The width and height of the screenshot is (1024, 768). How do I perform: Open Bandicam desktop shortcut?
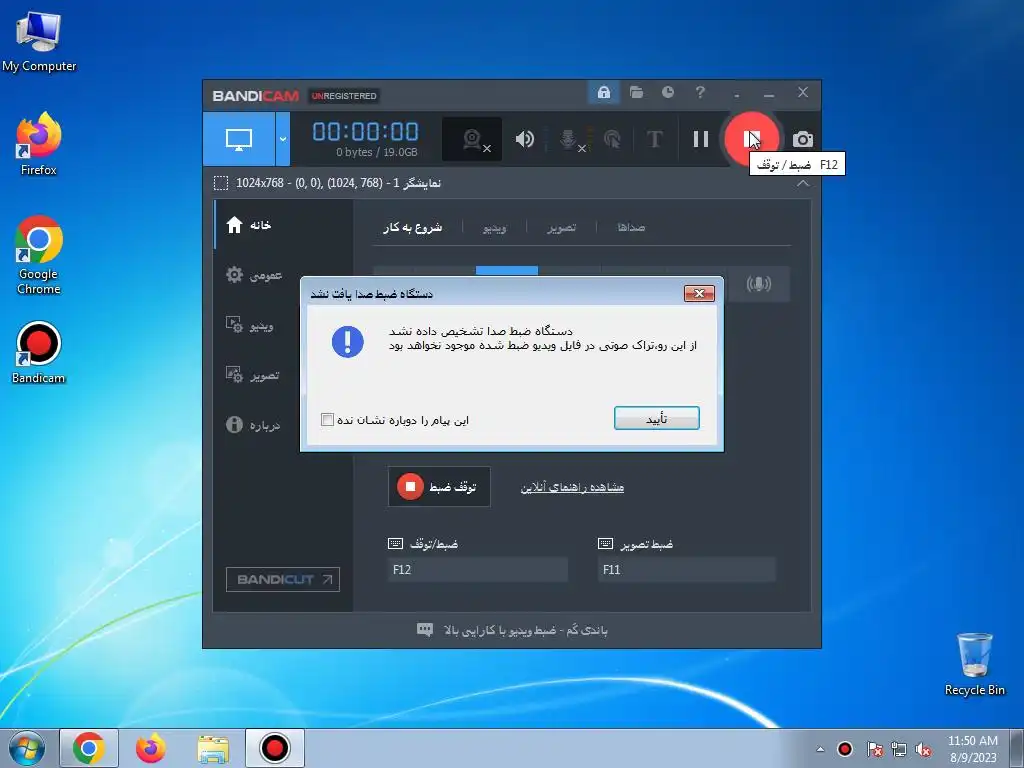coord(39,353)
